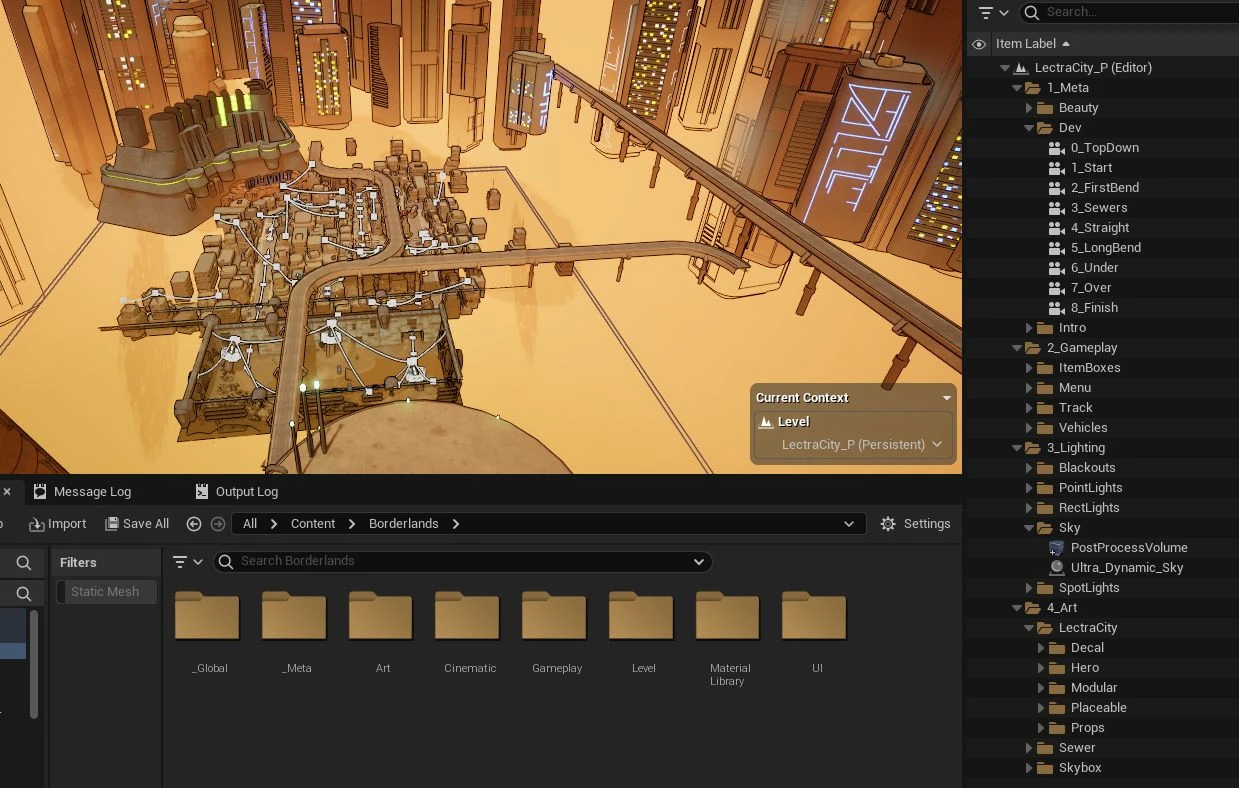This screenshot has width=1239, height=788.
Task: Click the Filters header button
Action: 78,563
